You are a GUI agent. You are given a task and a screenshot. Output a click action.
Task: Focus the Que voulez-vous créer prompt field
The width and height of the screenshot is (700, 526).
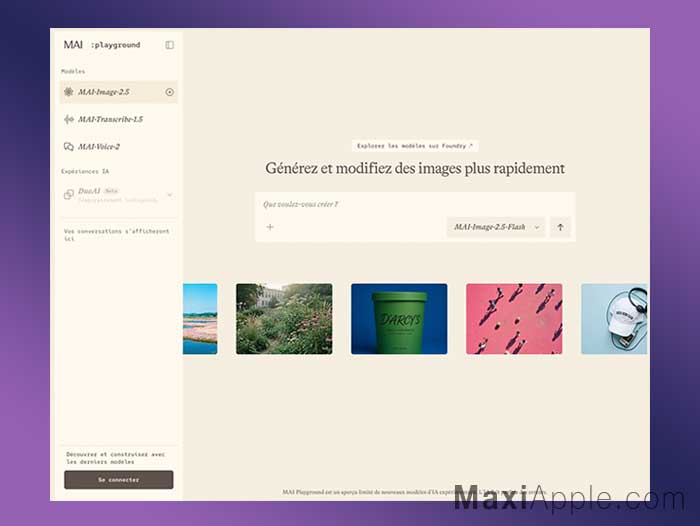[415, 205]
